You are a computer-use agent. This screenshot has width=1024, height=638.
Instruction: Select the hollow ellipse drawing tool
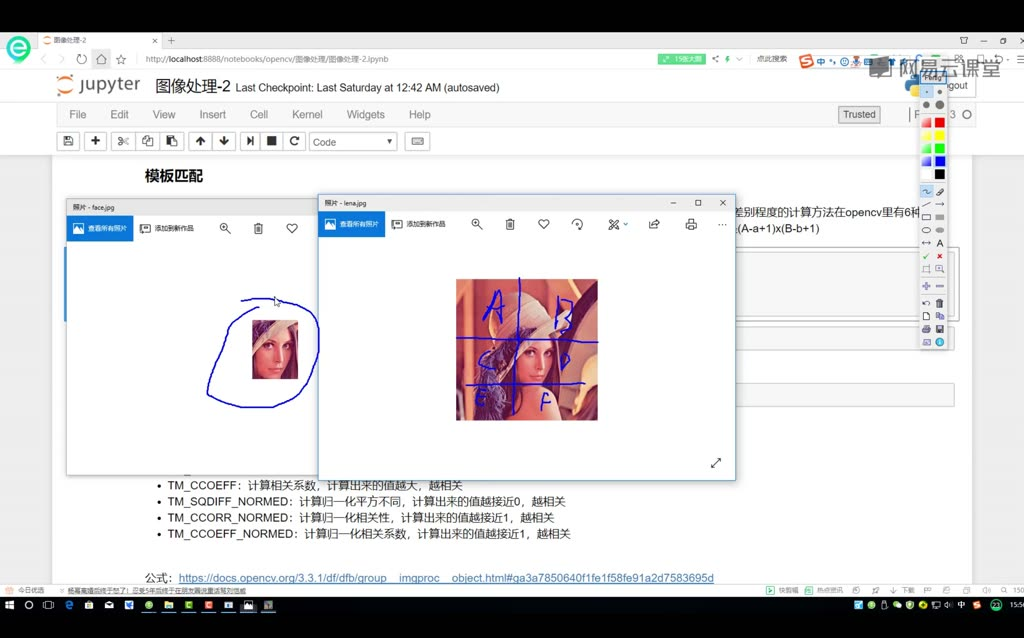[x=926, y=230]
